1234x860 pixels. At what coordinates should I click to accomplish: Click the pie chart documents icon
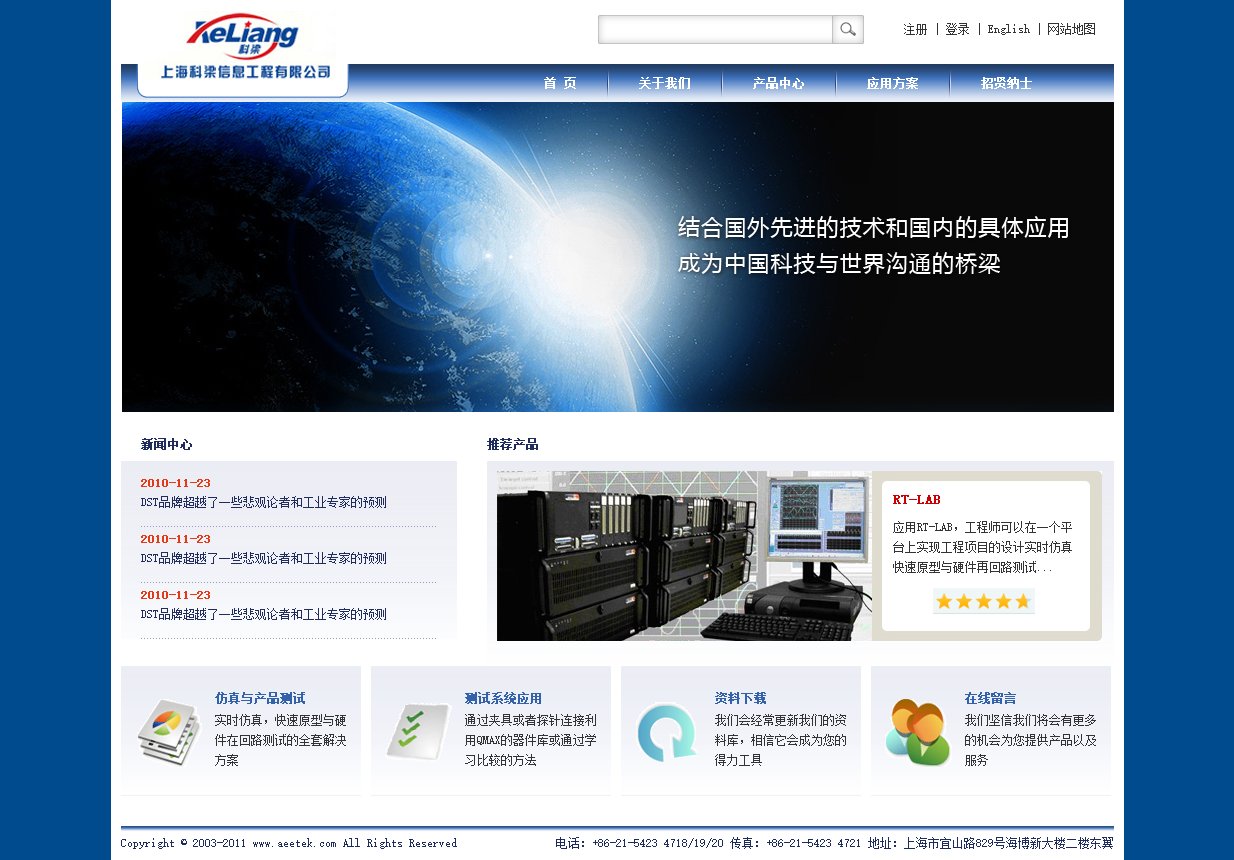pyautogui.click(x=168, y=732)
